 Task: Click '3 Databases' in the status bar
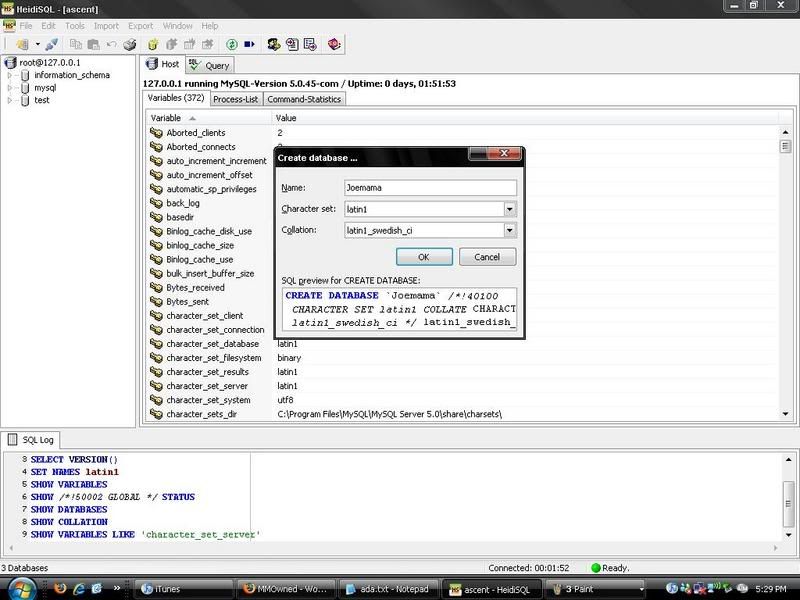(24, 568)
